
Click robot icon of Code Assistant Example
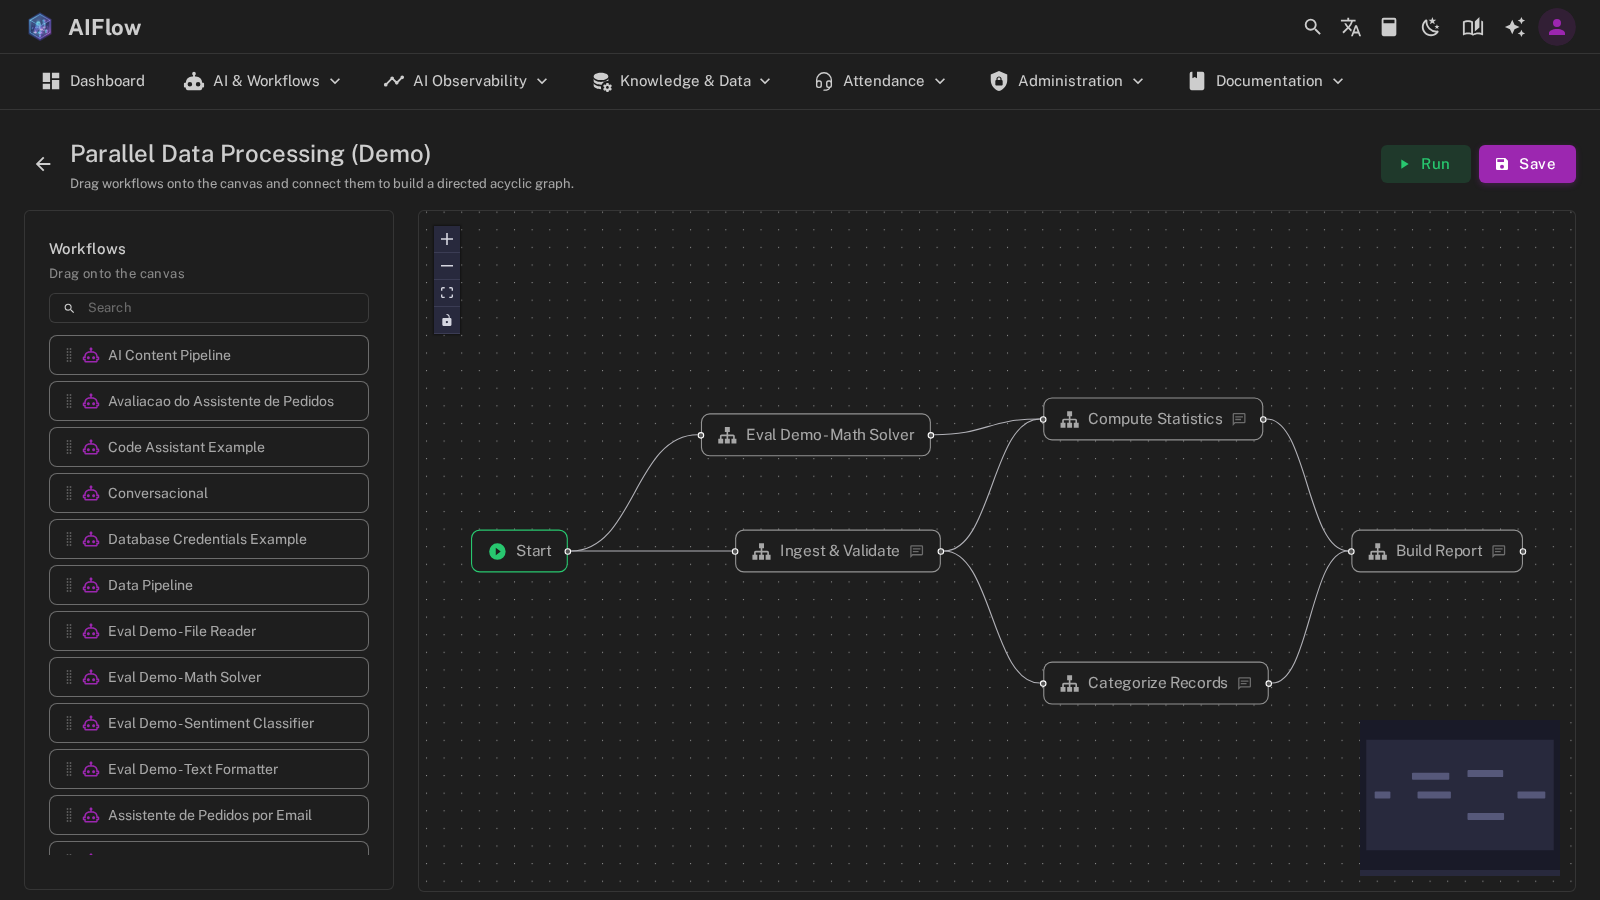[x=91, y=447]
